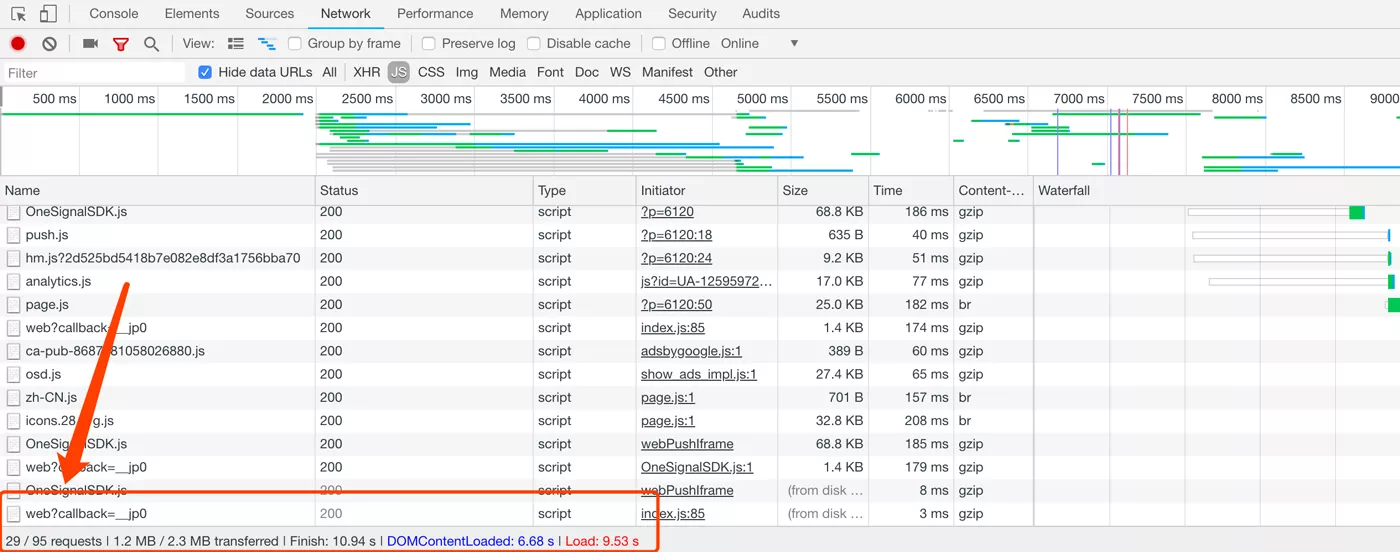This screenshot has height=552, width=1400.
Task: Check the Disable cache option
Action: [x=534, y=44]
